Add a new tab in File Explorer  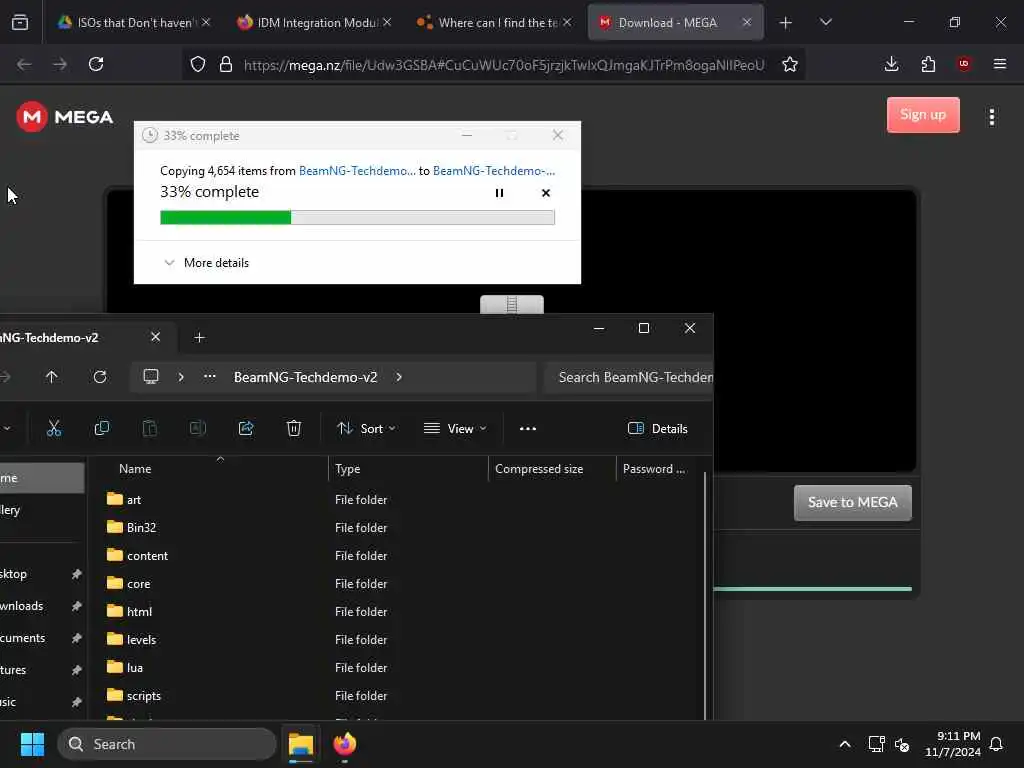point(199,337)
